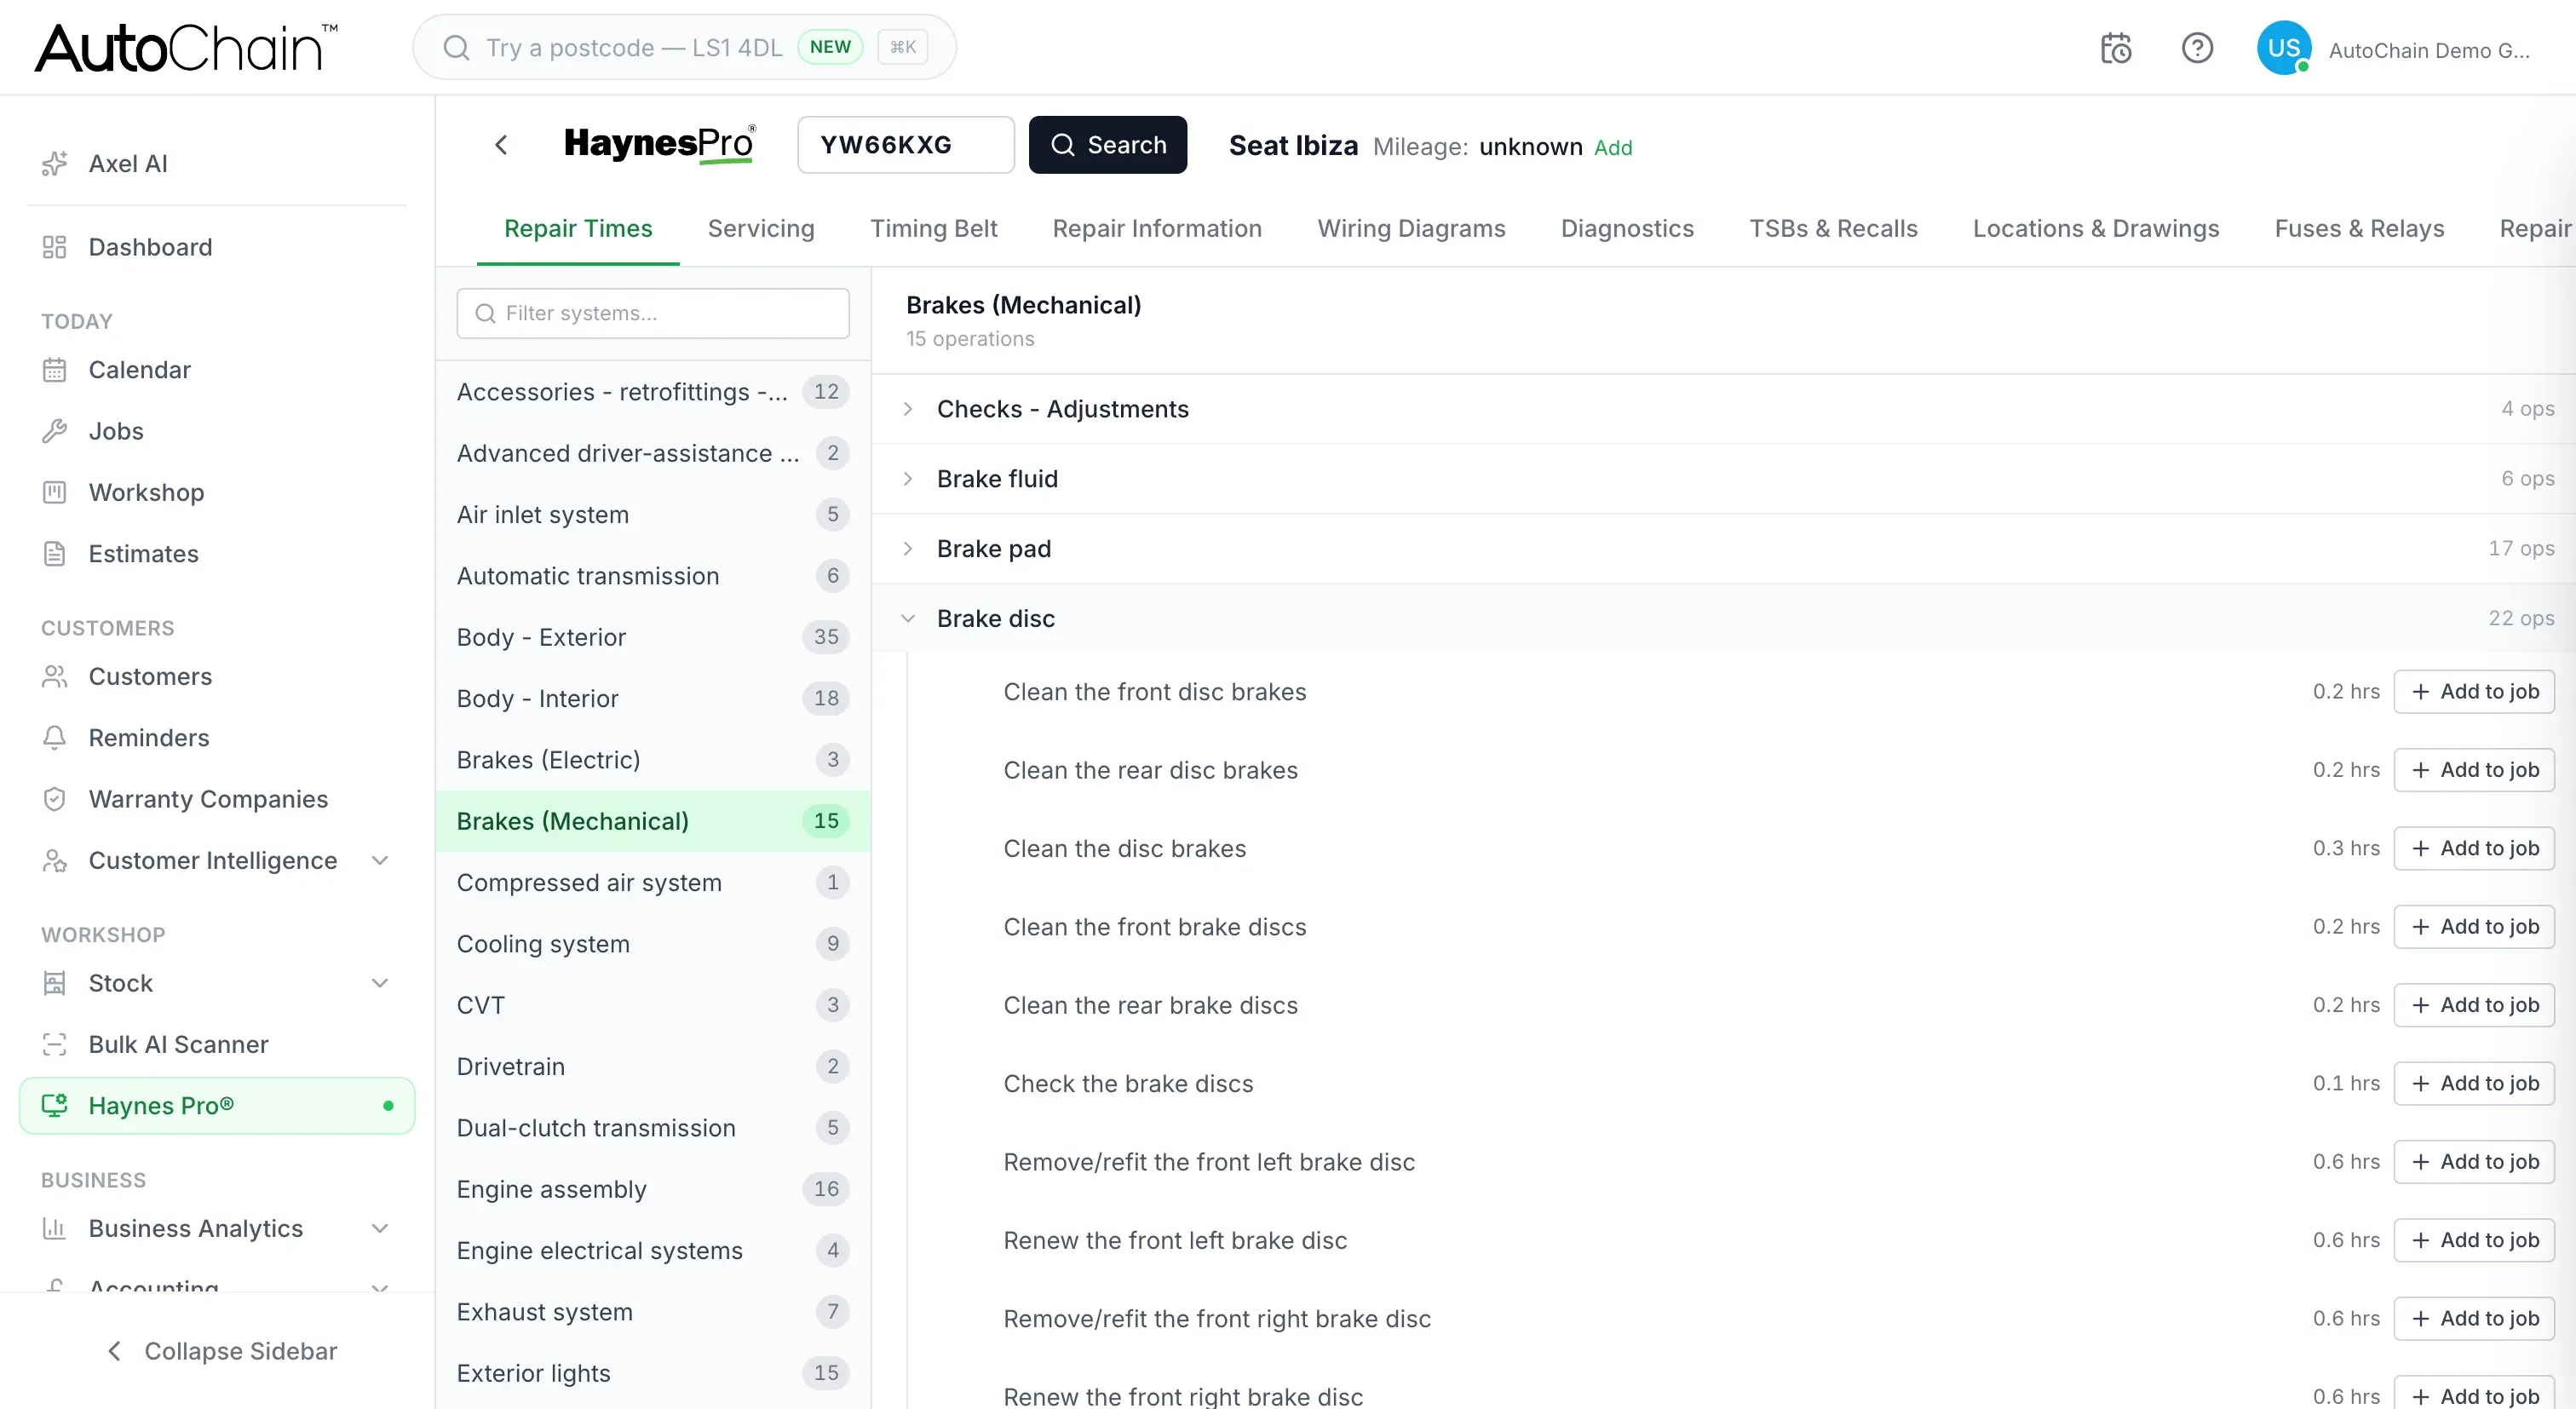Expand the Brake fluid group
2576x1409 pixels.
click(1723, 479)
